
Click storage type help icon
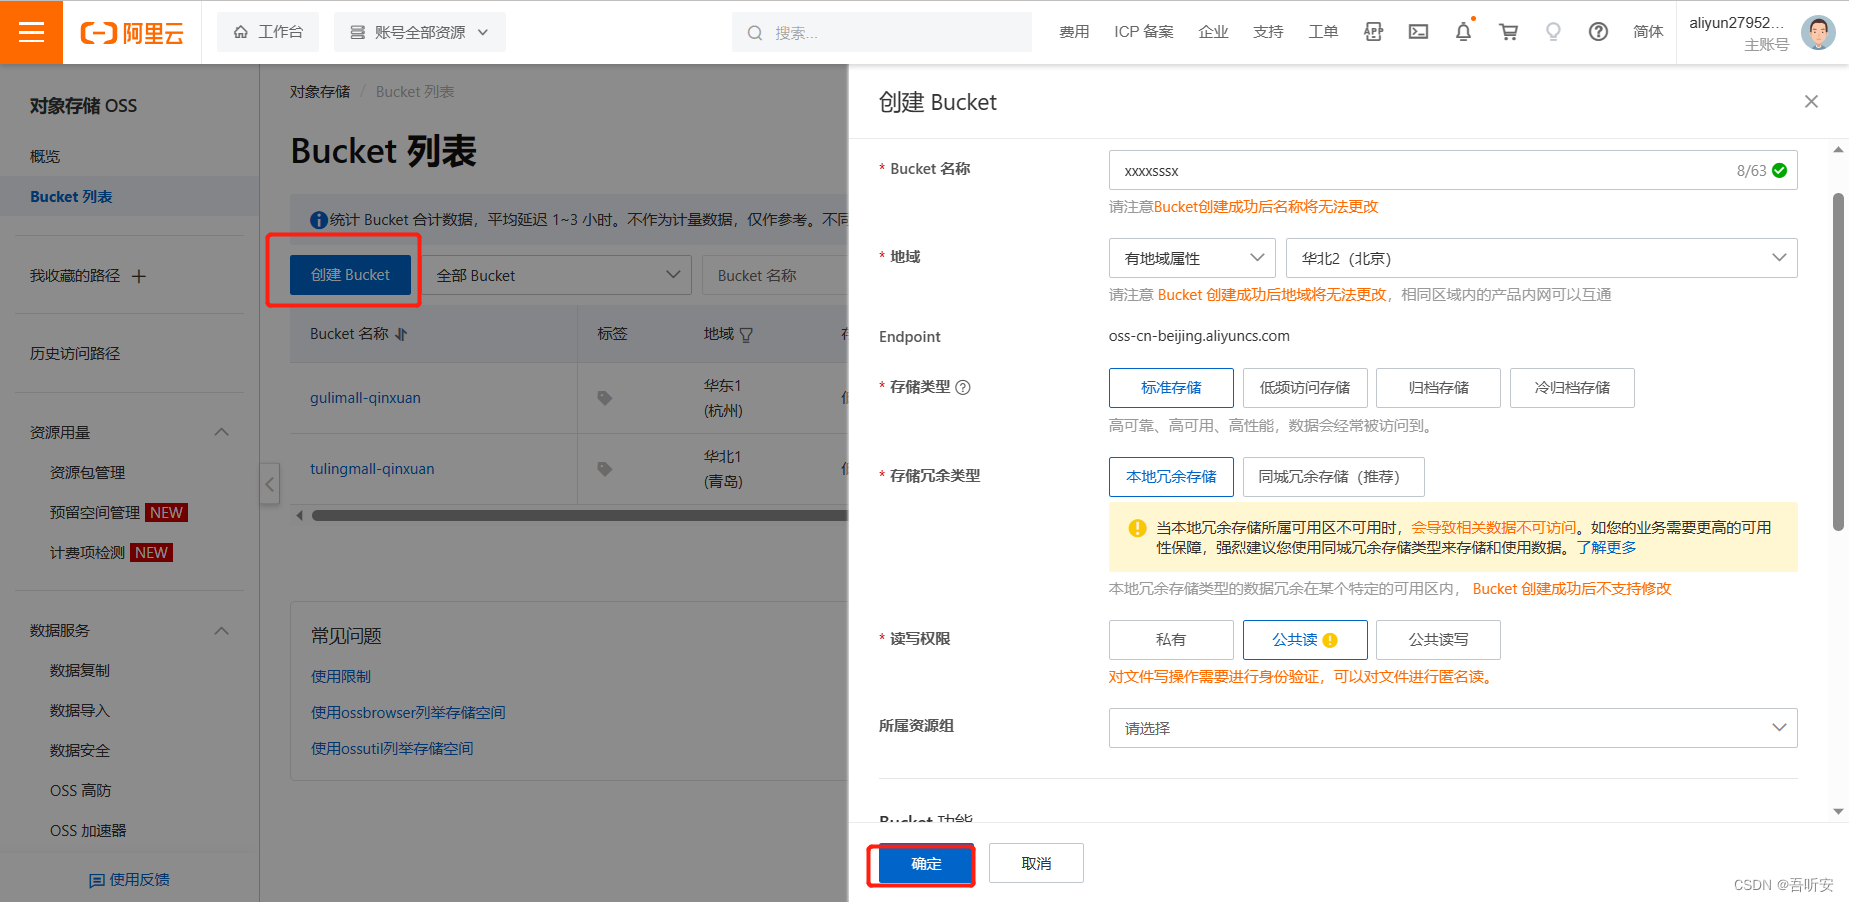[963, 387]
